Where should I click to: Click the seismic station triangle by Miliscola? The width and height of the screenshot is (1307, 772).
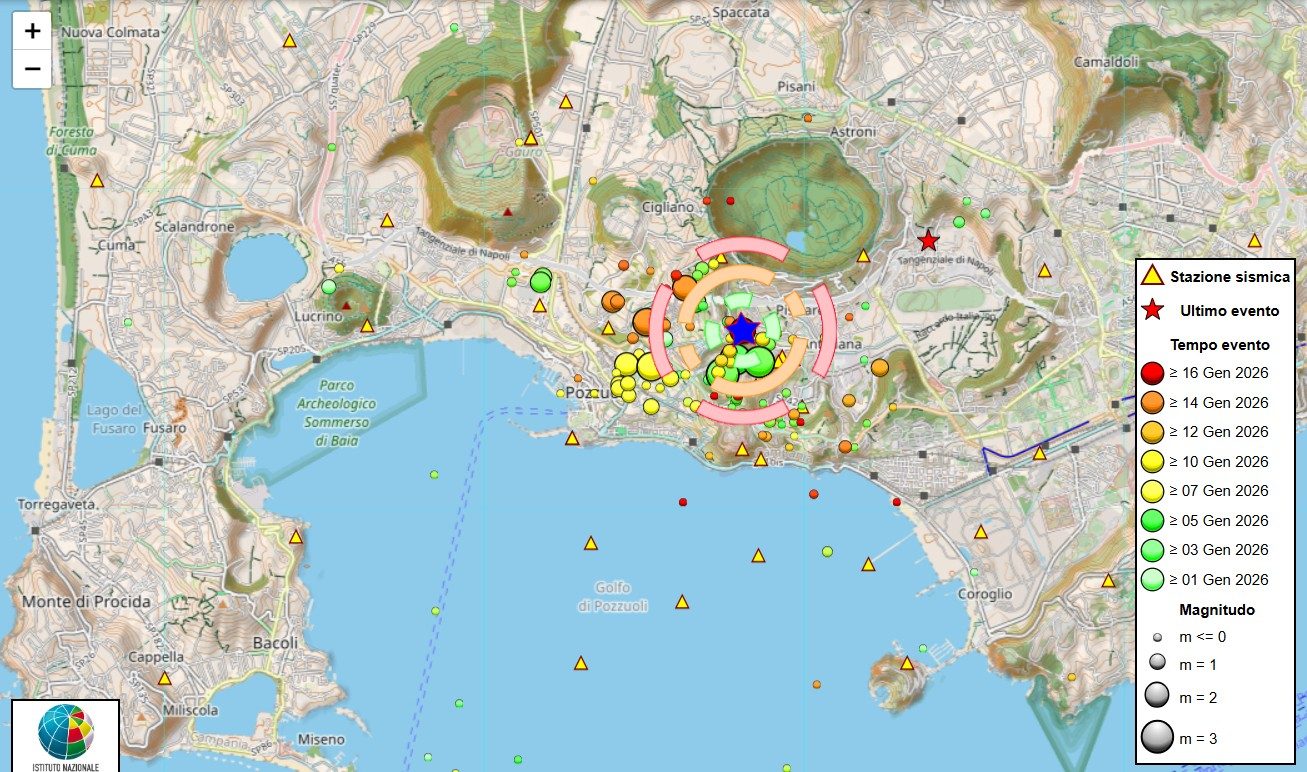point(165,678)
